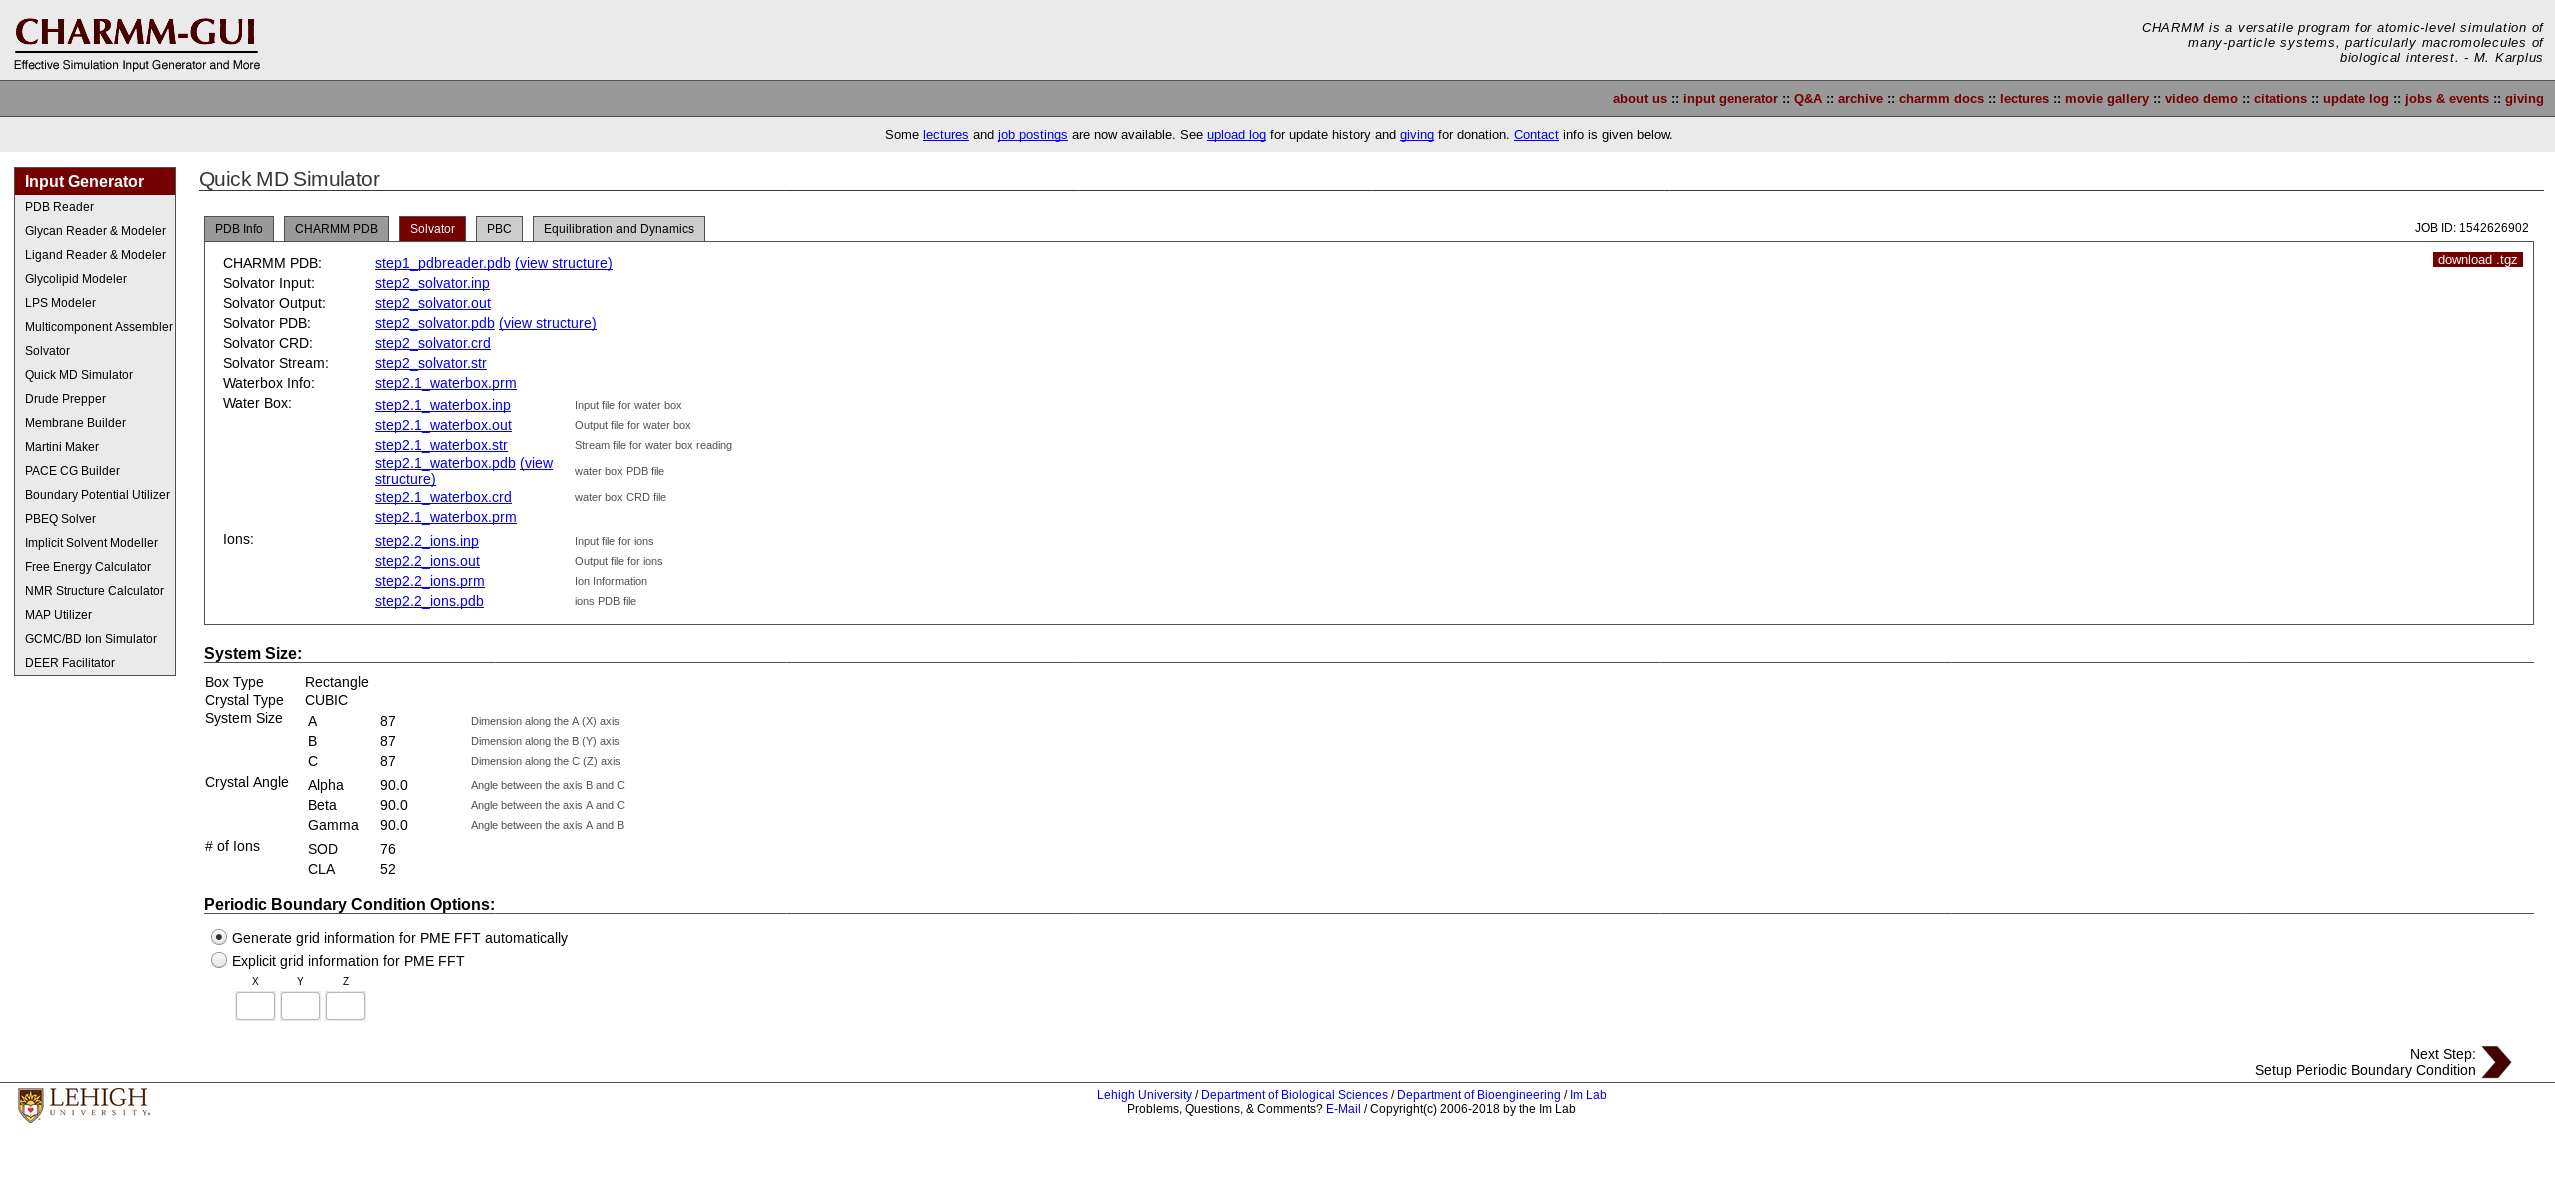Open Free Energy Calculator
Image resolution: width=2555 pixels, height=1189 pixels.
click(x=88, y=567)
